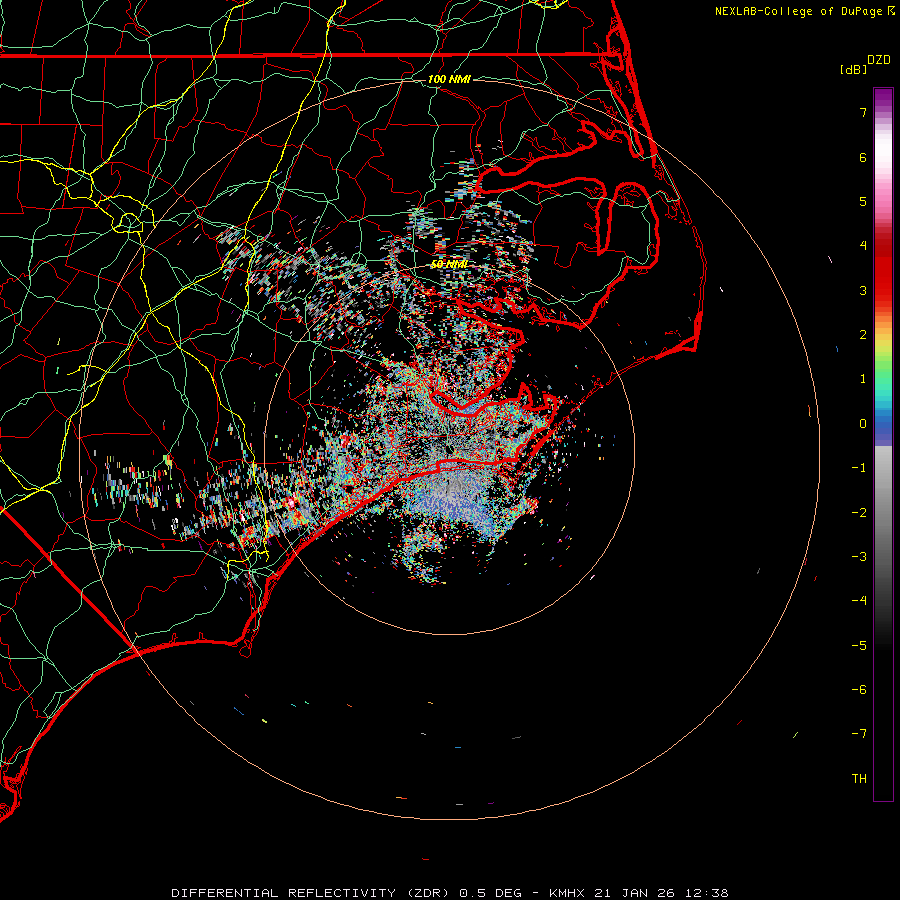Click the 50 NMI range ring label
This screenshot has width=900, height=900.
[449, 264]
